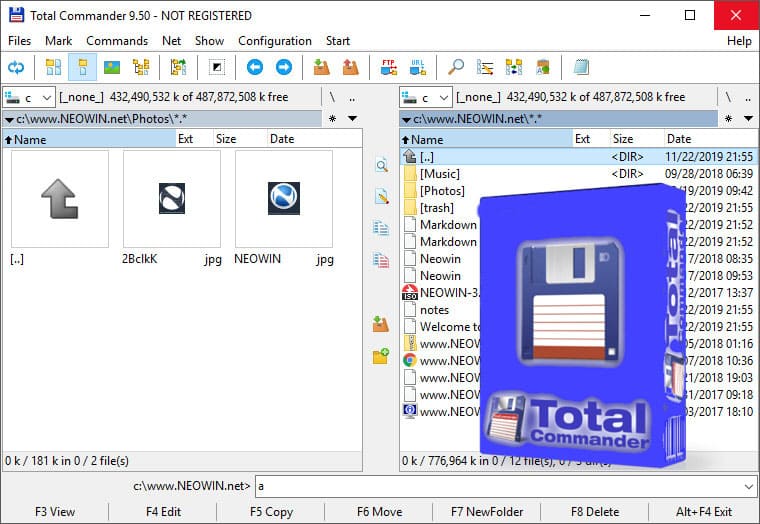760x524 pixels.
Task: Open the left panel drive c dropdown
Action: (x=29, y=97)
